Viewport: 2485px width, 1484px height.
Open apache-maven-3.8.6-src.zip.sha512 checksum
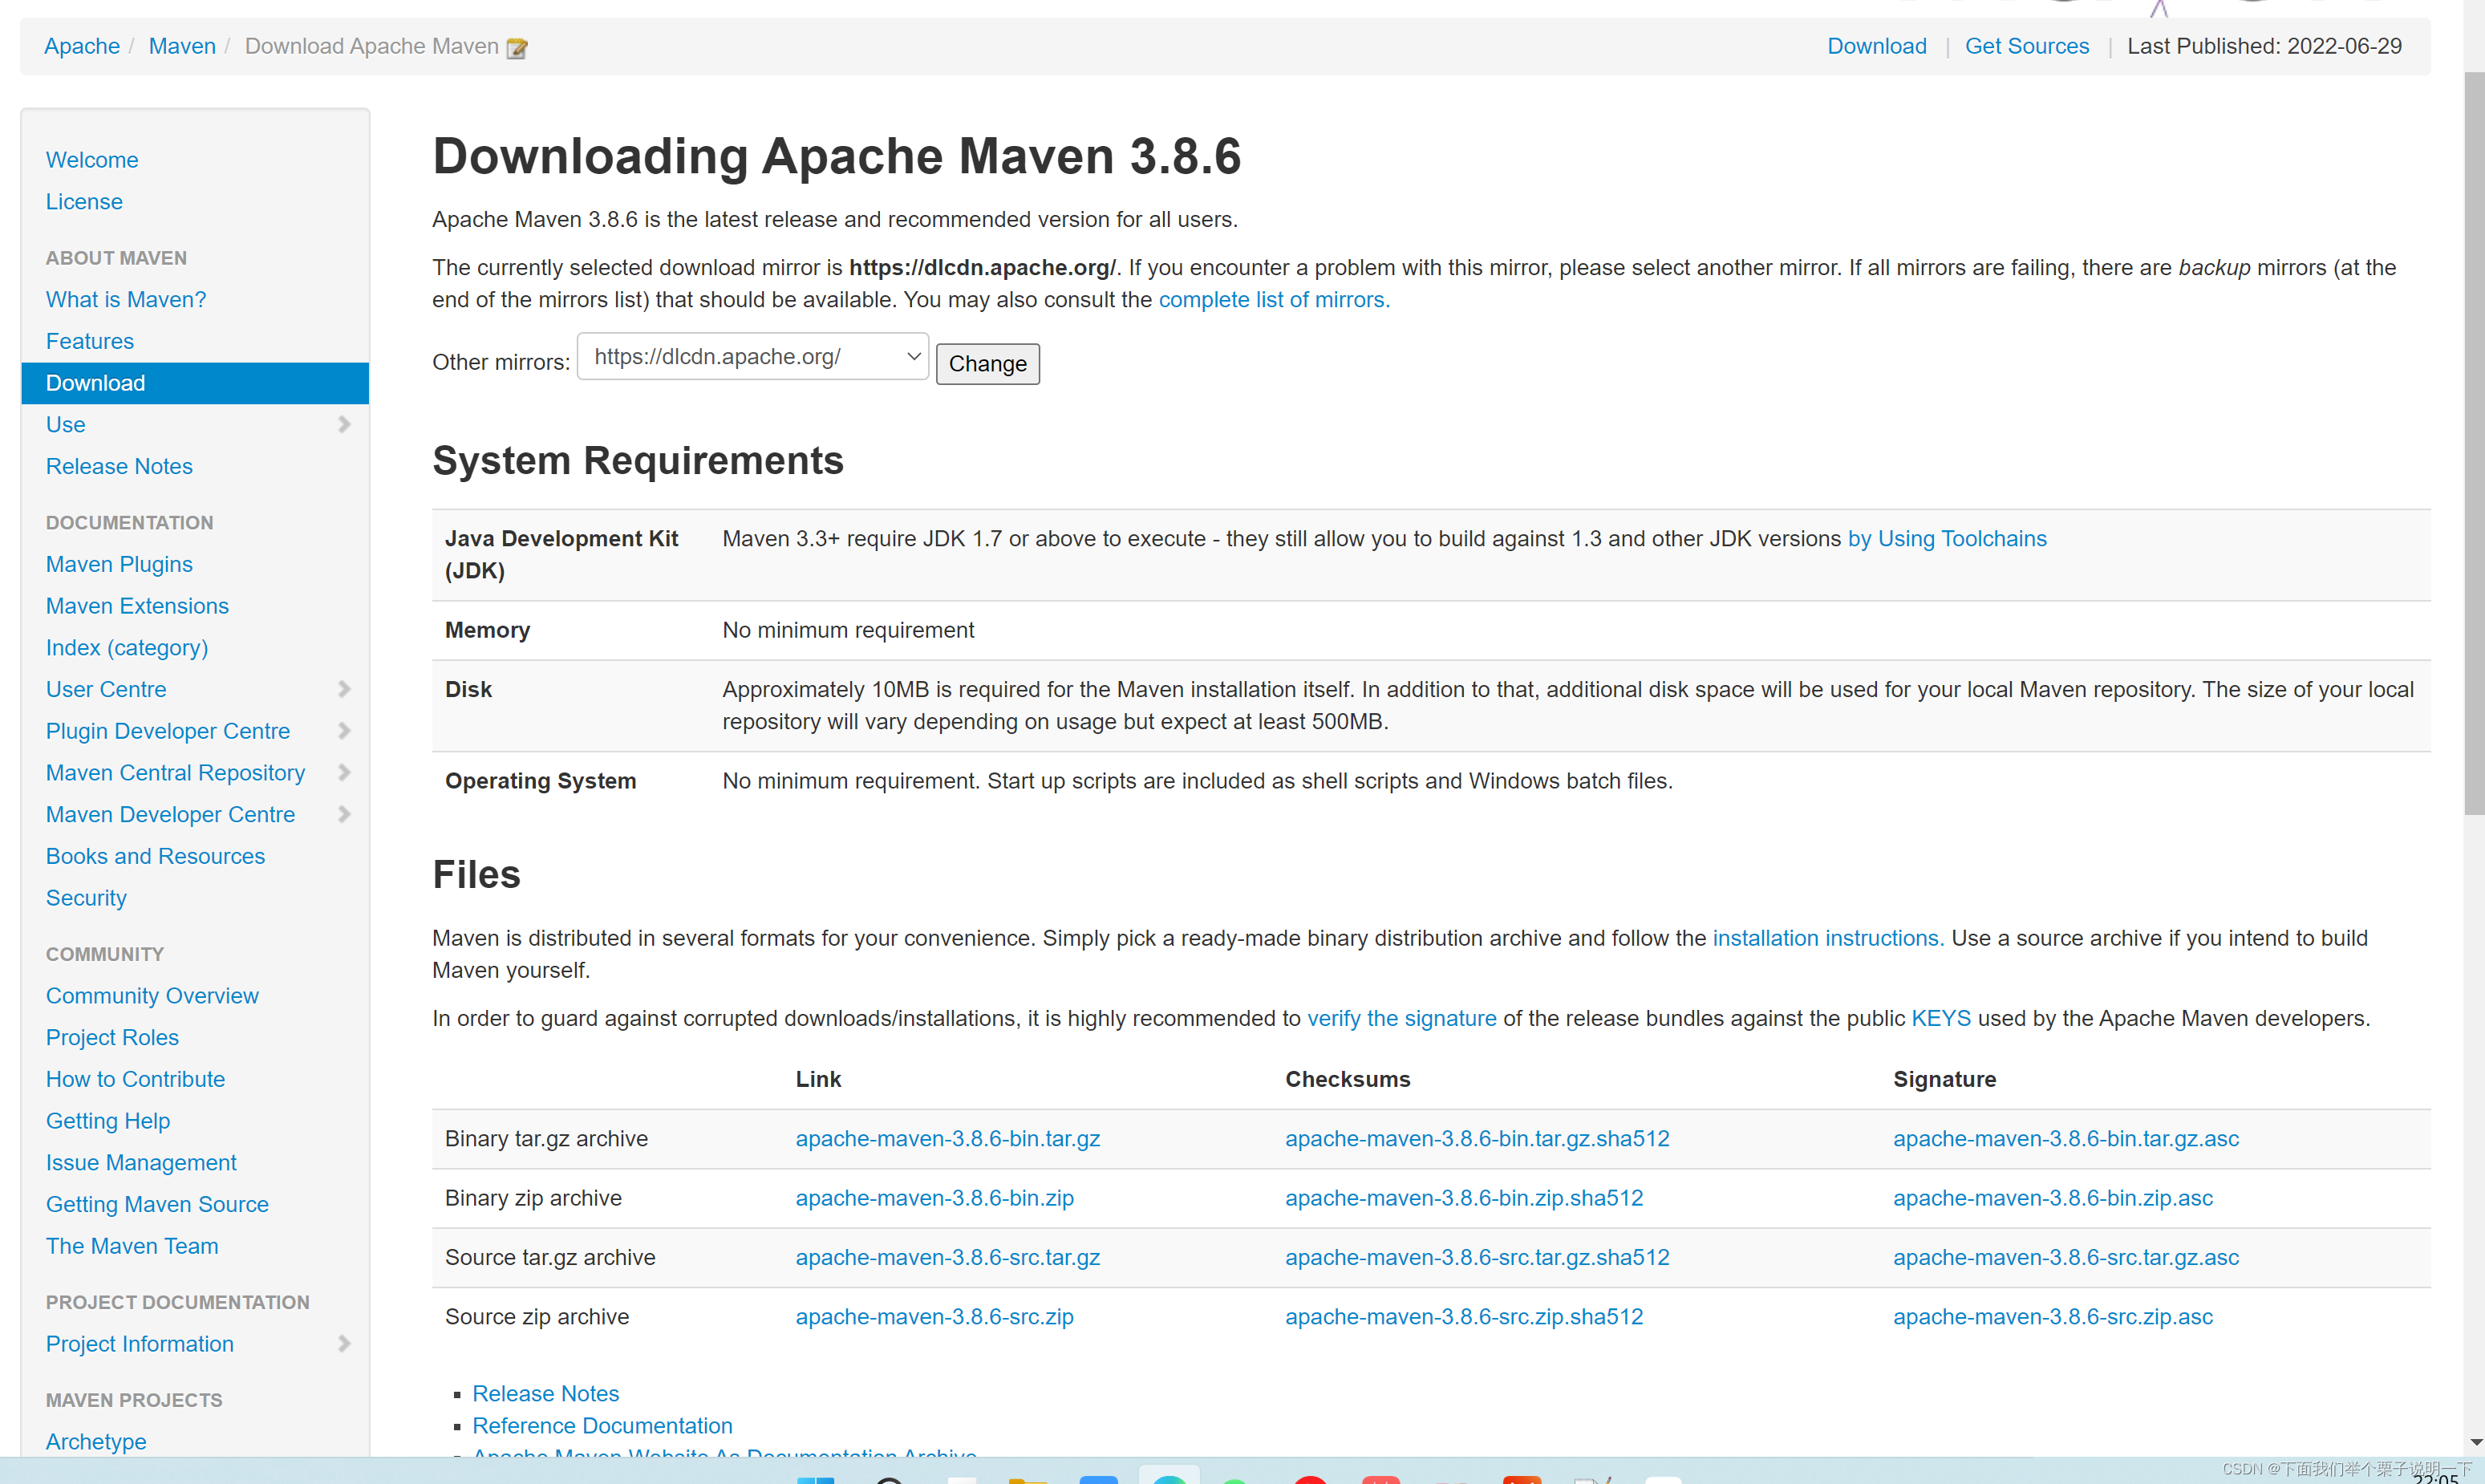1463,1317
